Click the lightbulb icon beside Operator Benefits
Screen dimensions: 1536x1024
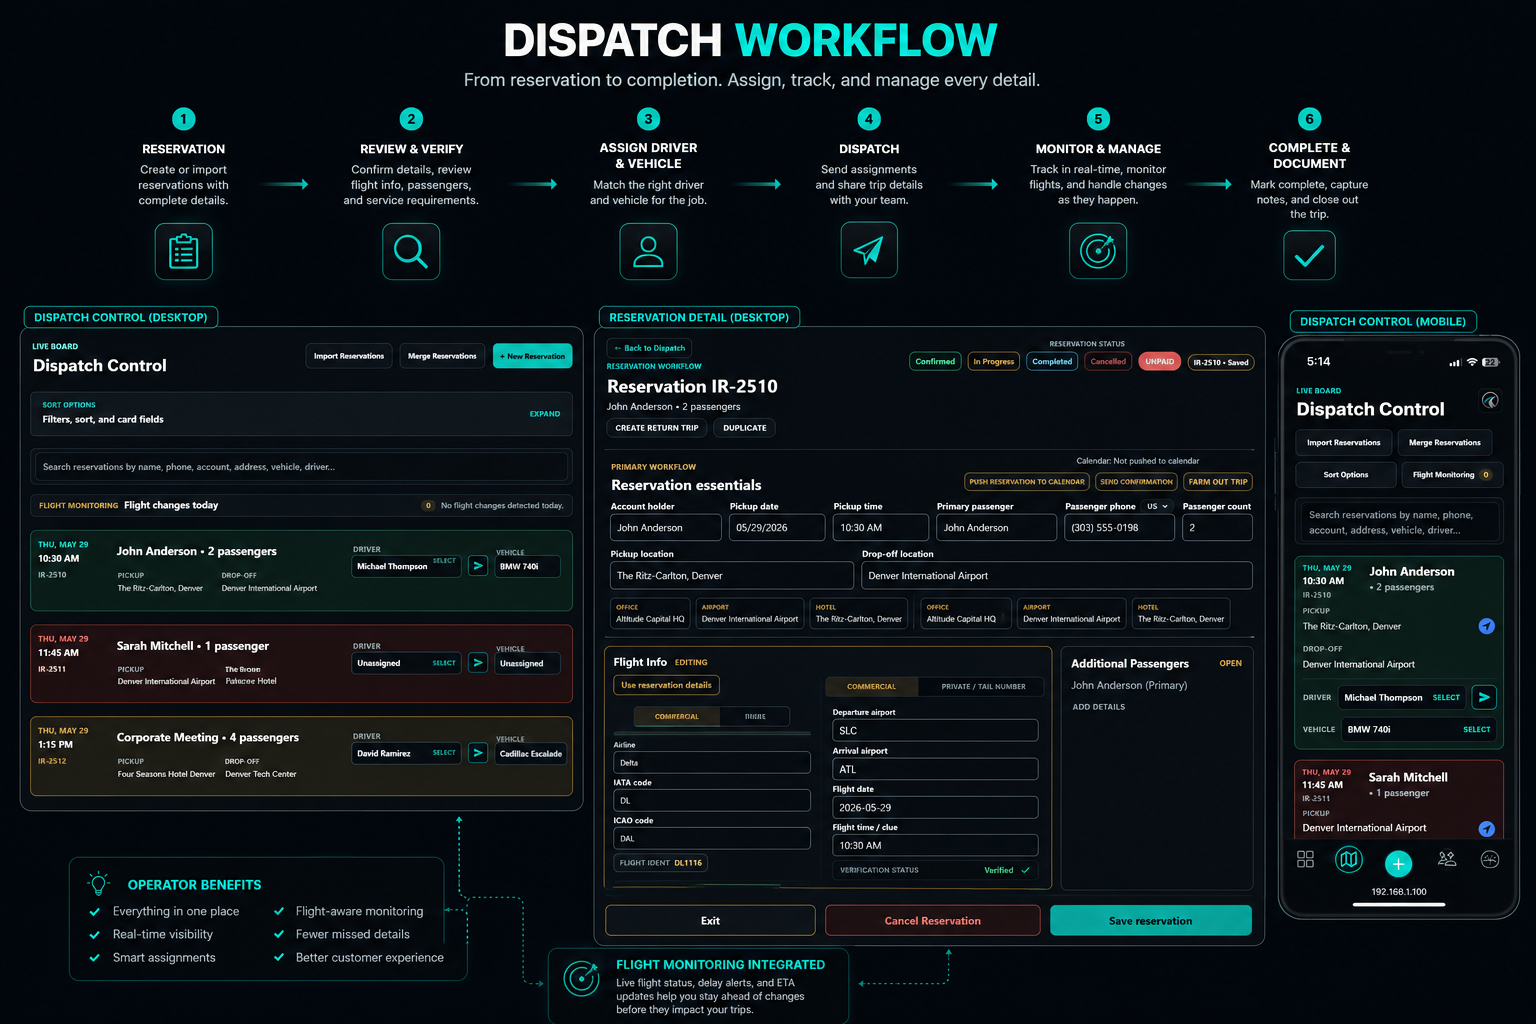pyautogui.click(x=98, y=884)
